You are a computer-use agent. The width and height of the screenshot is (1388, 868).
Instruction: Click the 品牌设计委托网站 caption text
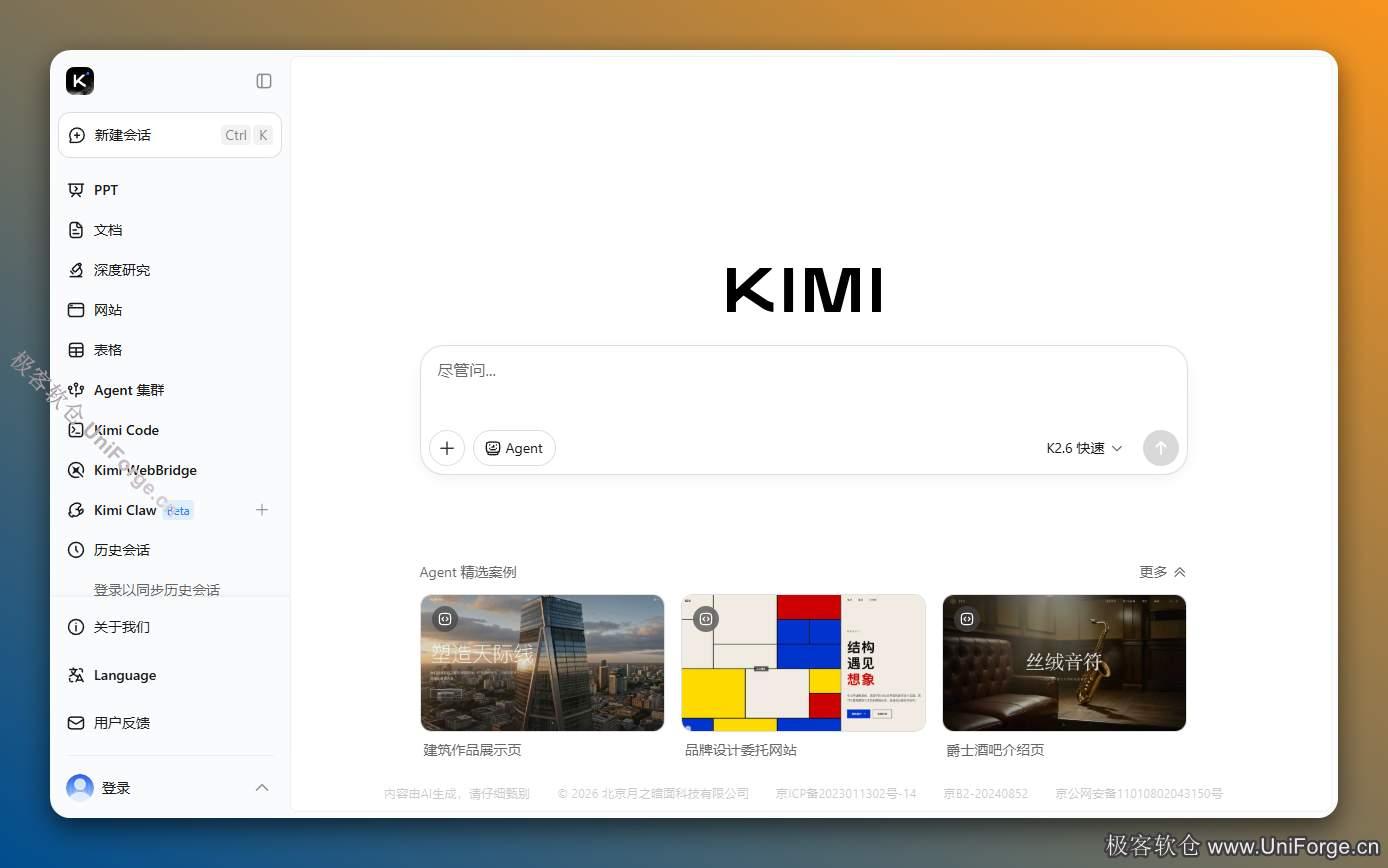(741, 750)
